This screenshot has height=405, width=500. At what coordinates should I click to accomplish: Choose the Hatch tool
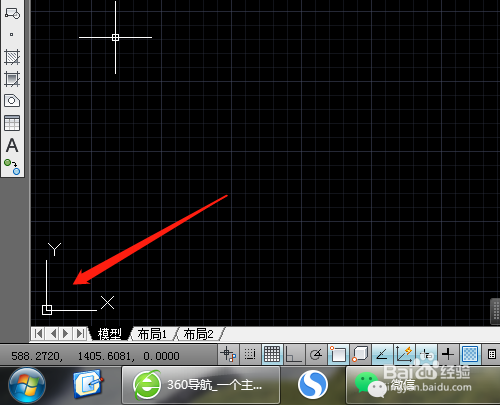click(12, 57)
